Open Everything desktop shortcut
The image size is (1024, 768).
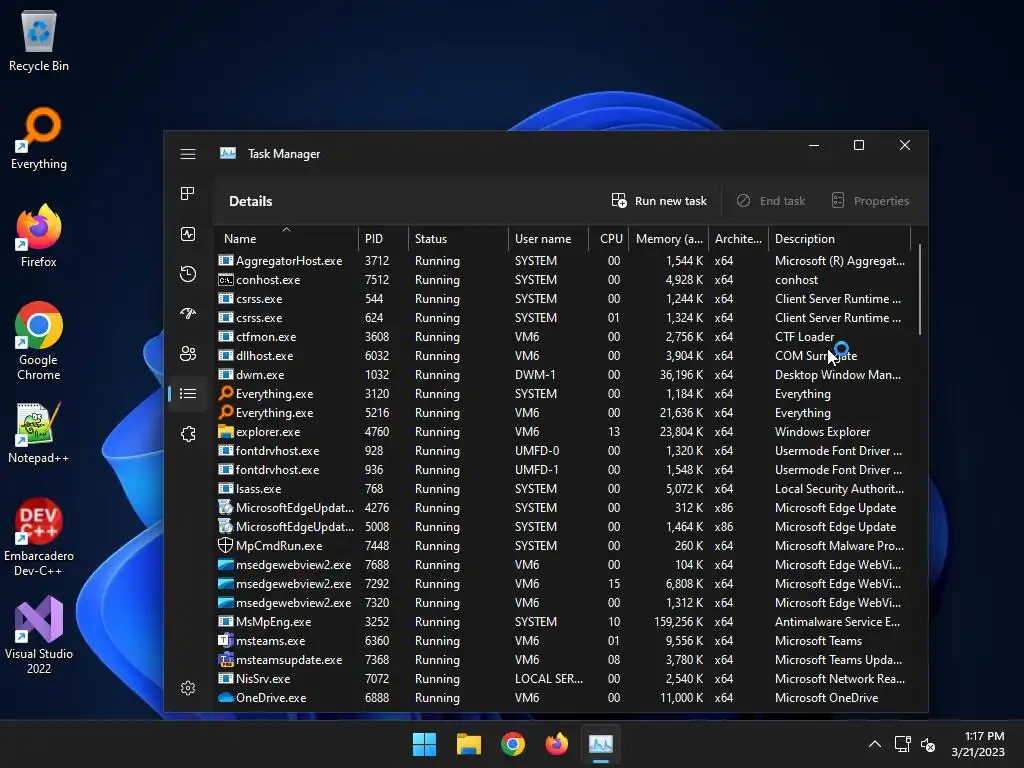[x=39, y=138]
